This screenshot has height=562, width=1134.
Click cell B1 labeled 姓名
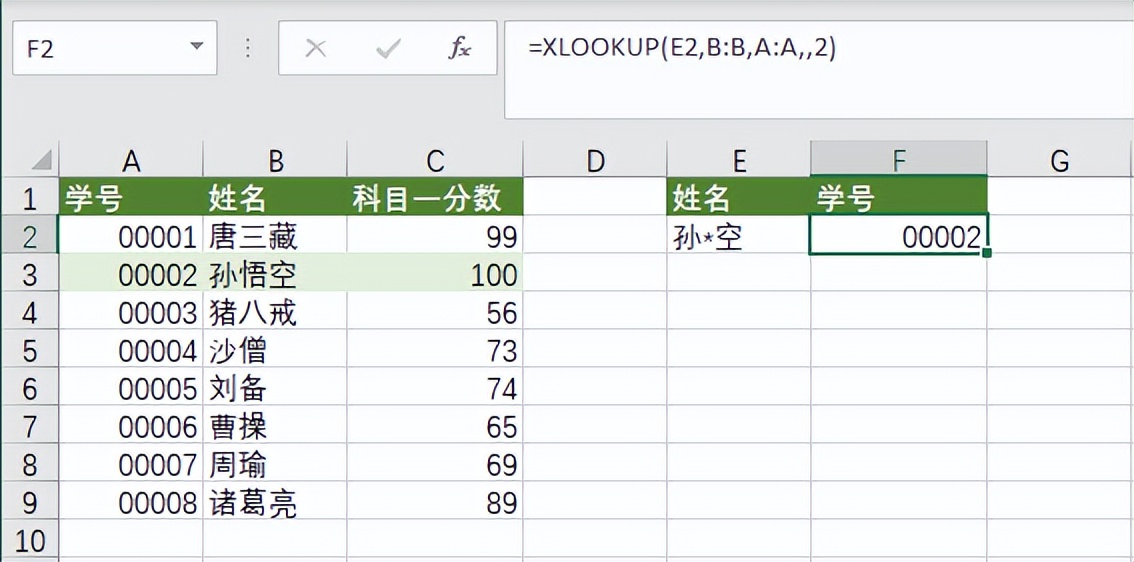[275, 197]
